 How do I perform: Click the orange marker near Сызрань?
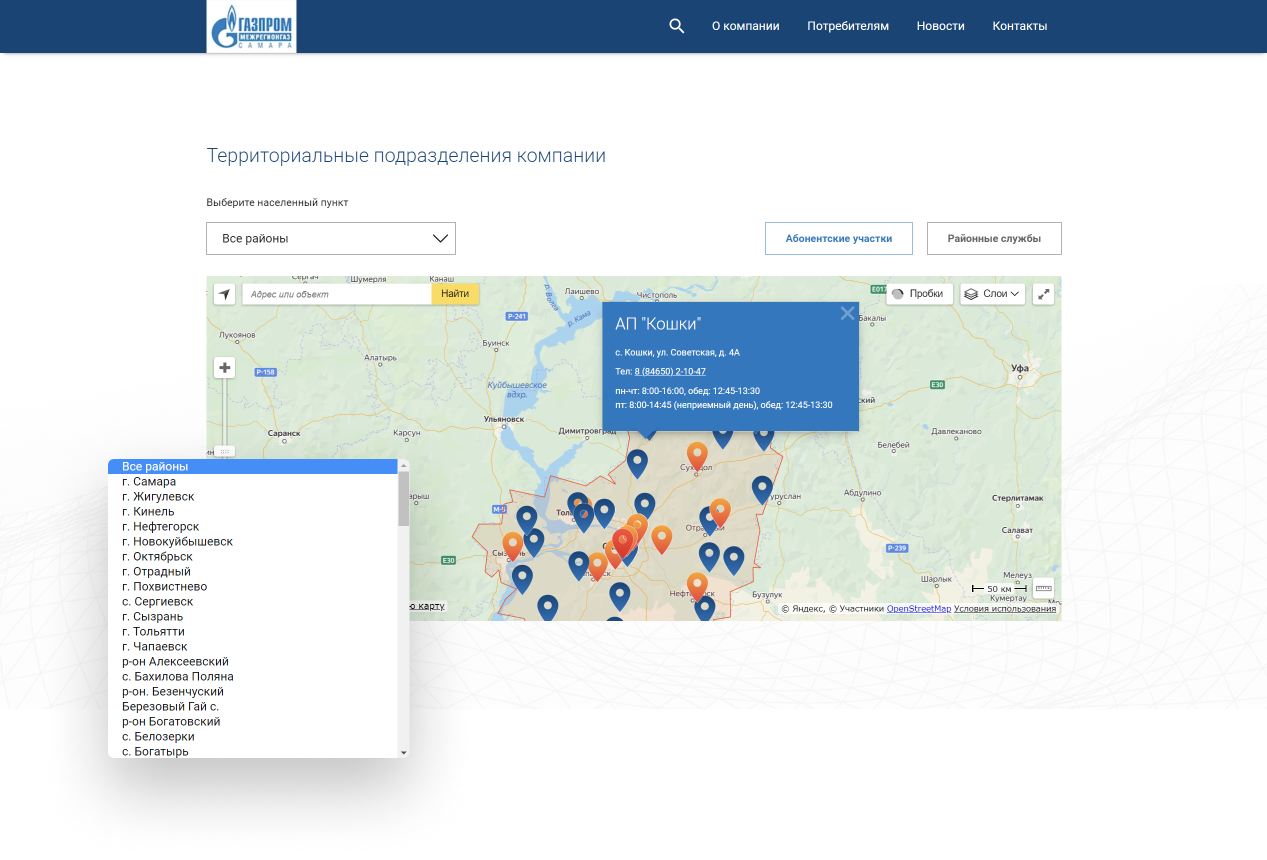click(513, 545)
